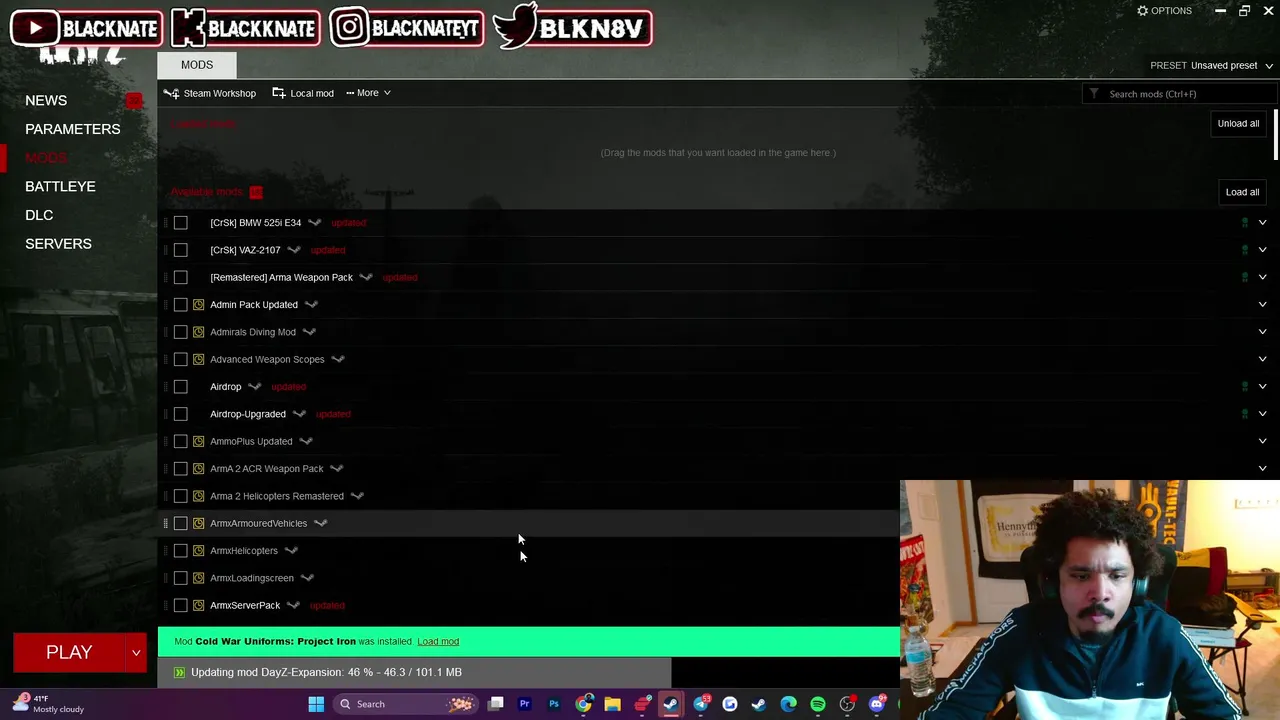Click pending-update clock icon for Admin Pack Updated
Viewport: 1280px width, 720px height.
tap(198, 305)
